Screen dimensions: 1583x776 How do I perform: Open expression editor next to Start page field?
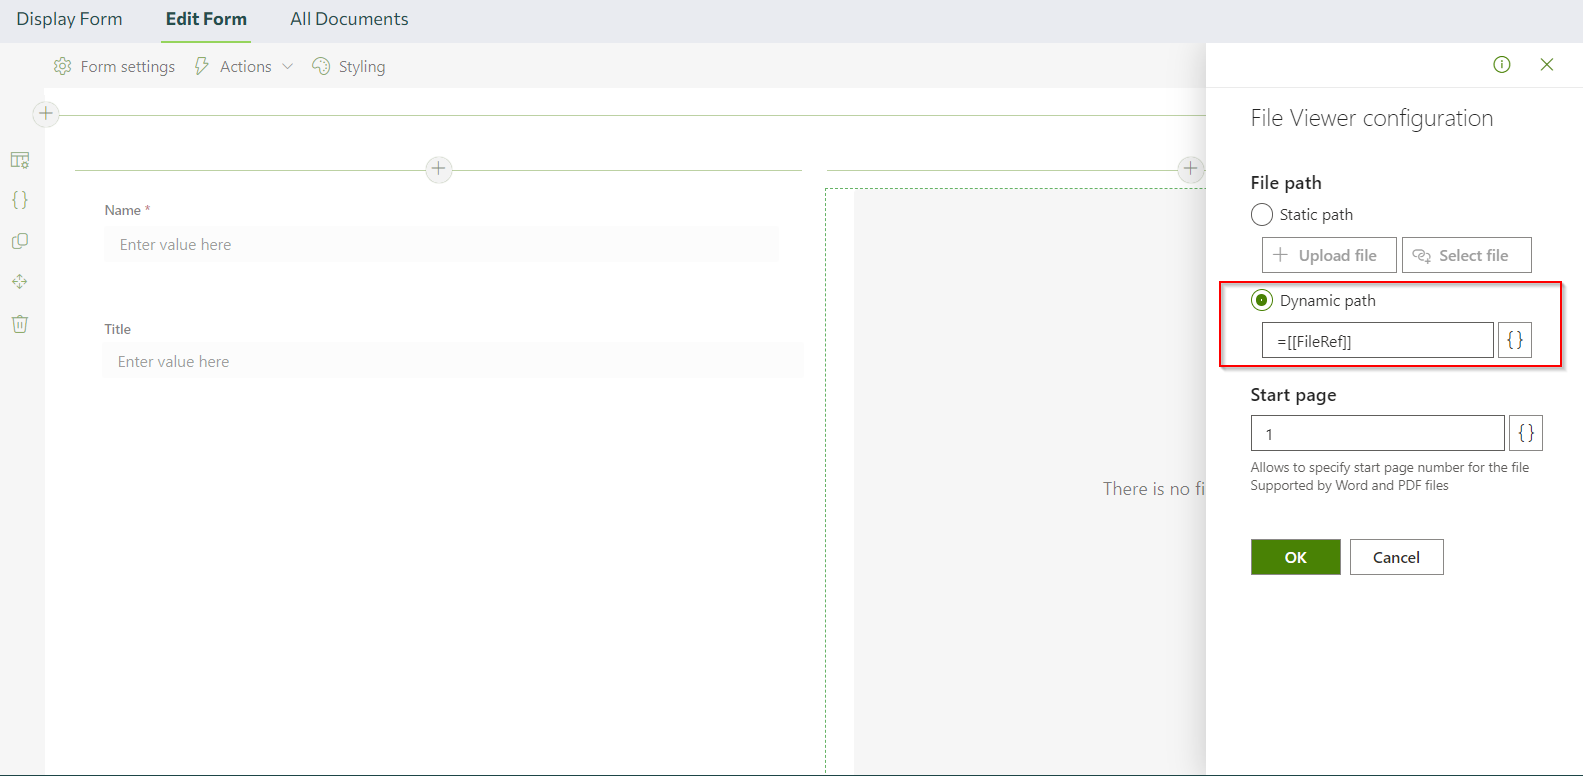click(x=1526, y=433)
